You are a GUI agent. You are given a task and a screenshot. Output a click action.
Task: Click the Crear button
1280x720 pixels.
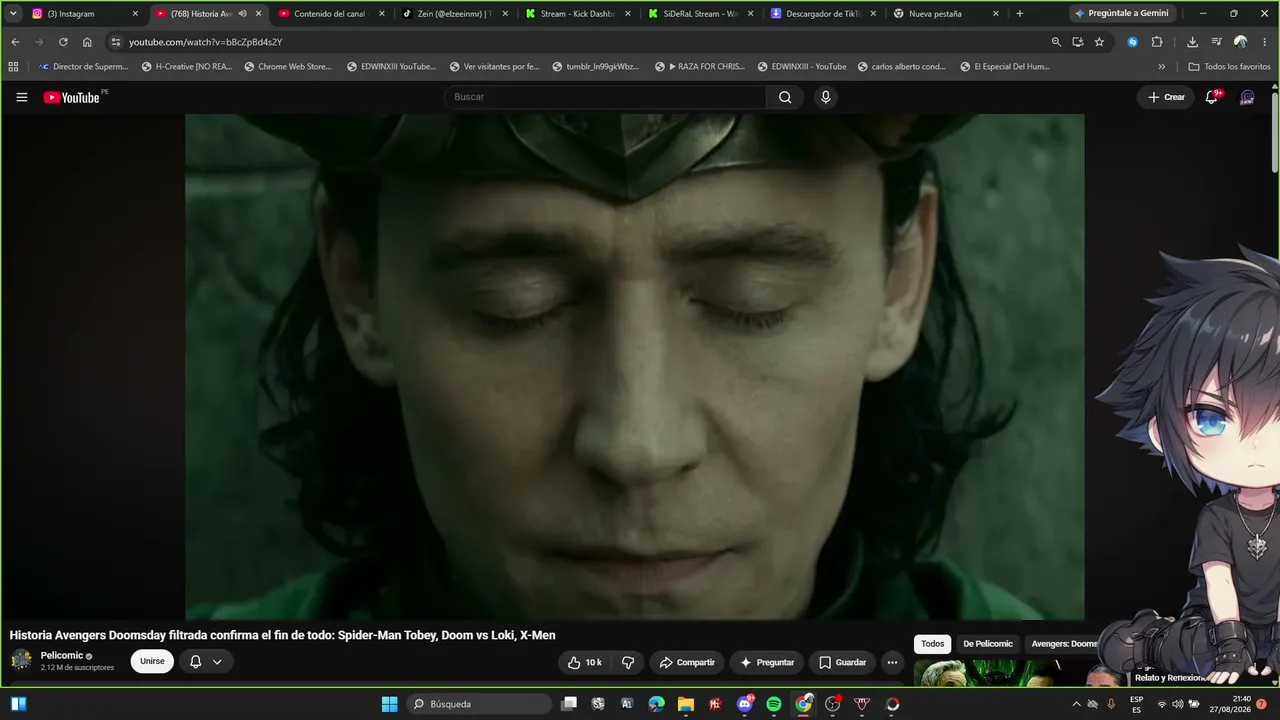coord(1166,97)
